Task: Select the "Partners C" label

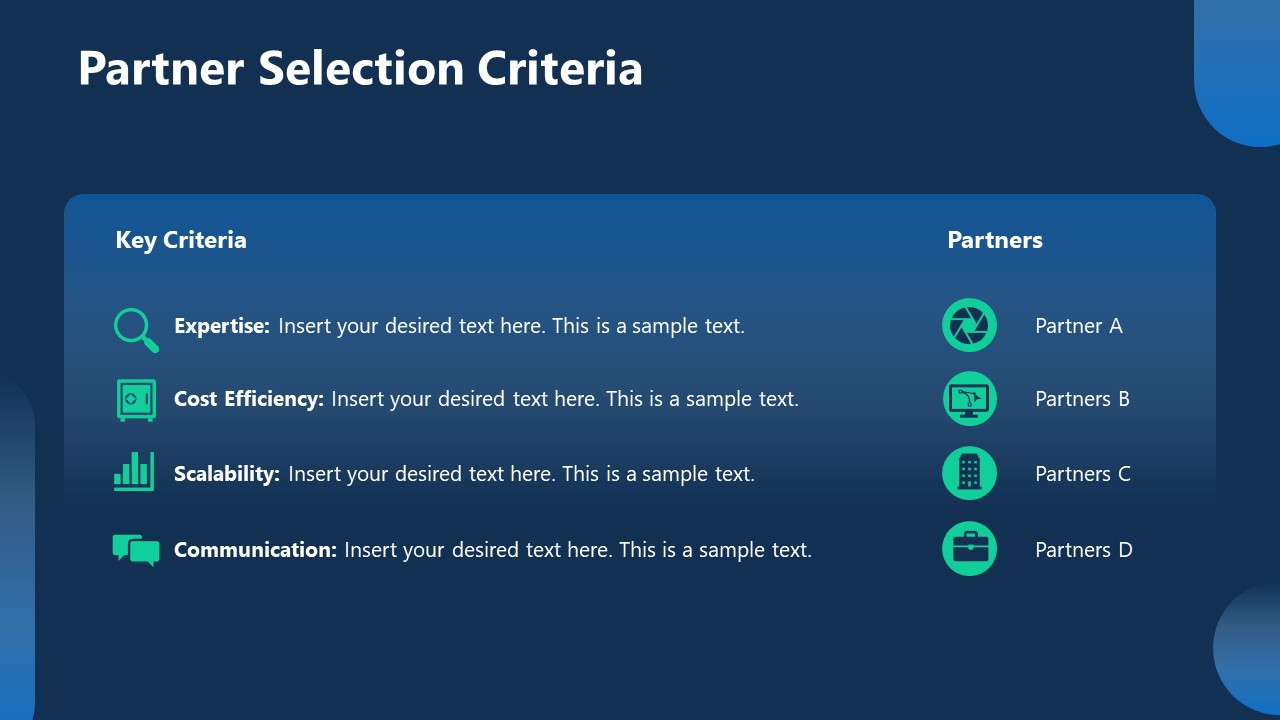Action: pyautogui.click(x=1083, y=474)
